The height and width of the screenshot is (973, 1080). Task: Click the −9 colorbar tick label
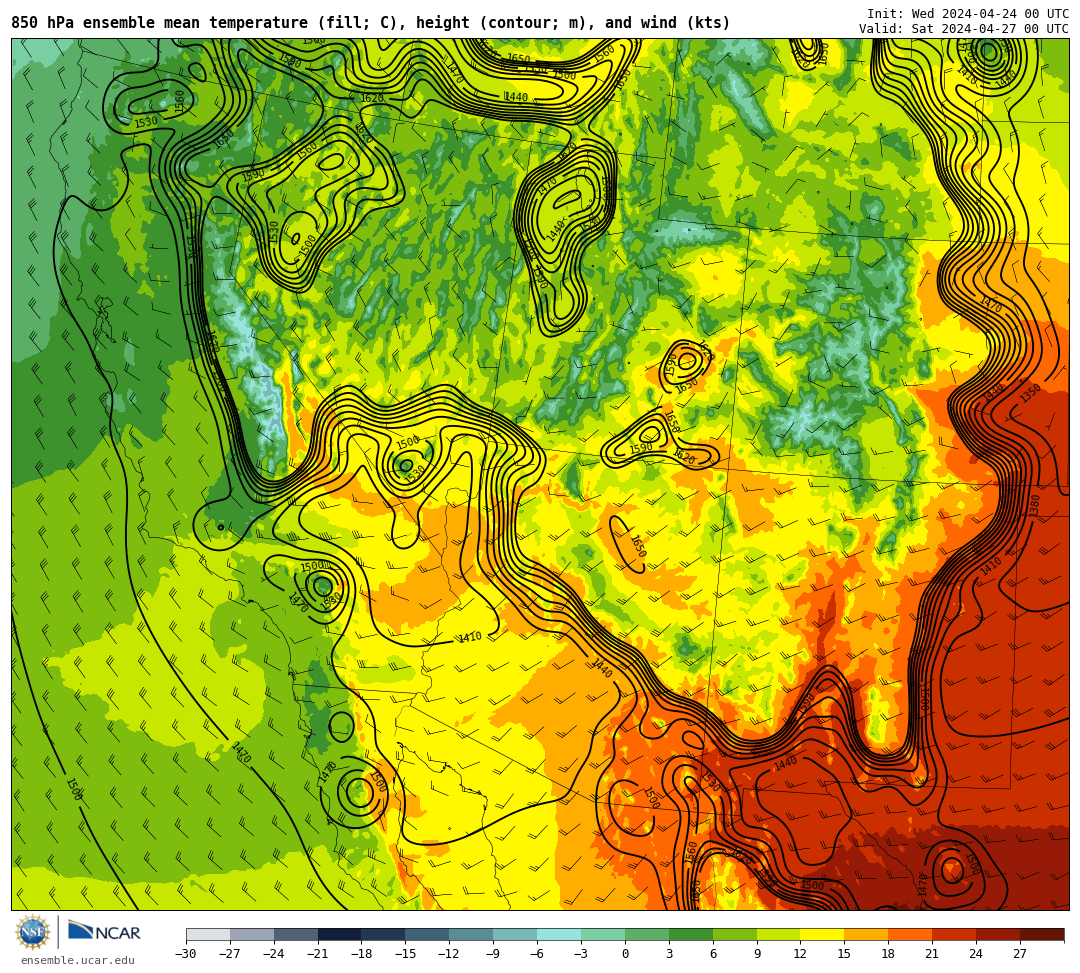(493, 954)
